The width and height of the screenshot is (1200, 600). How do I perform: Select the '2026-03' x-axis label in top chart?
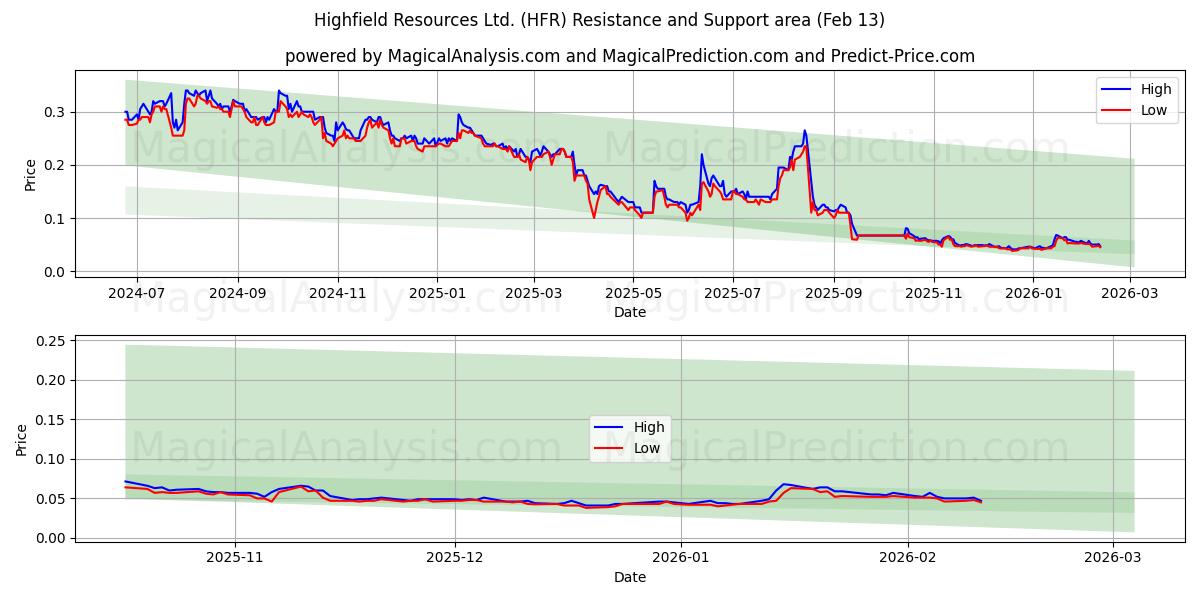pyautogui.click(x=1130, y=293)
